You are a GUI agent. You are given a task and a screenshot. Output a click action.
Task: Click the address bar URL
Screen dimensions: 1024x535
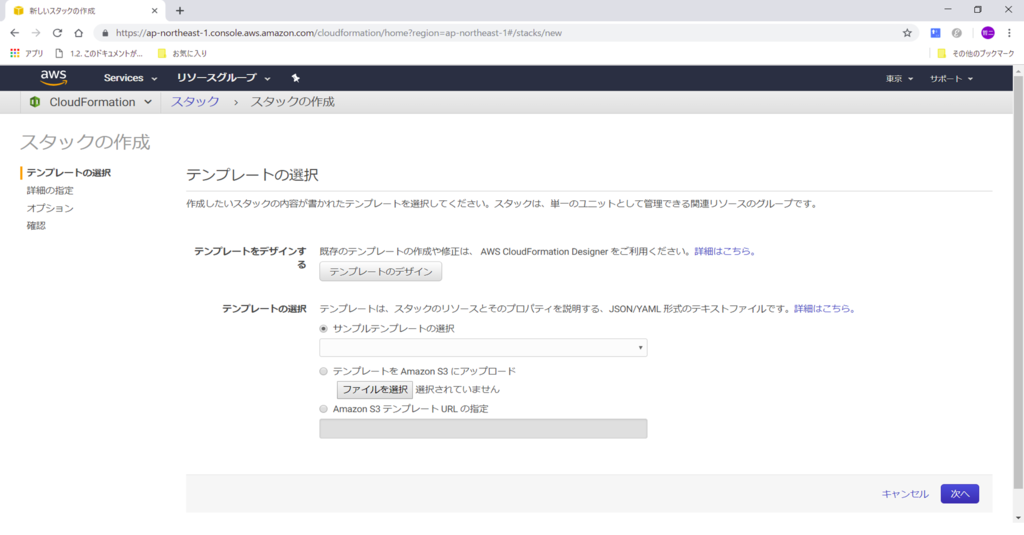pos(338,33)
